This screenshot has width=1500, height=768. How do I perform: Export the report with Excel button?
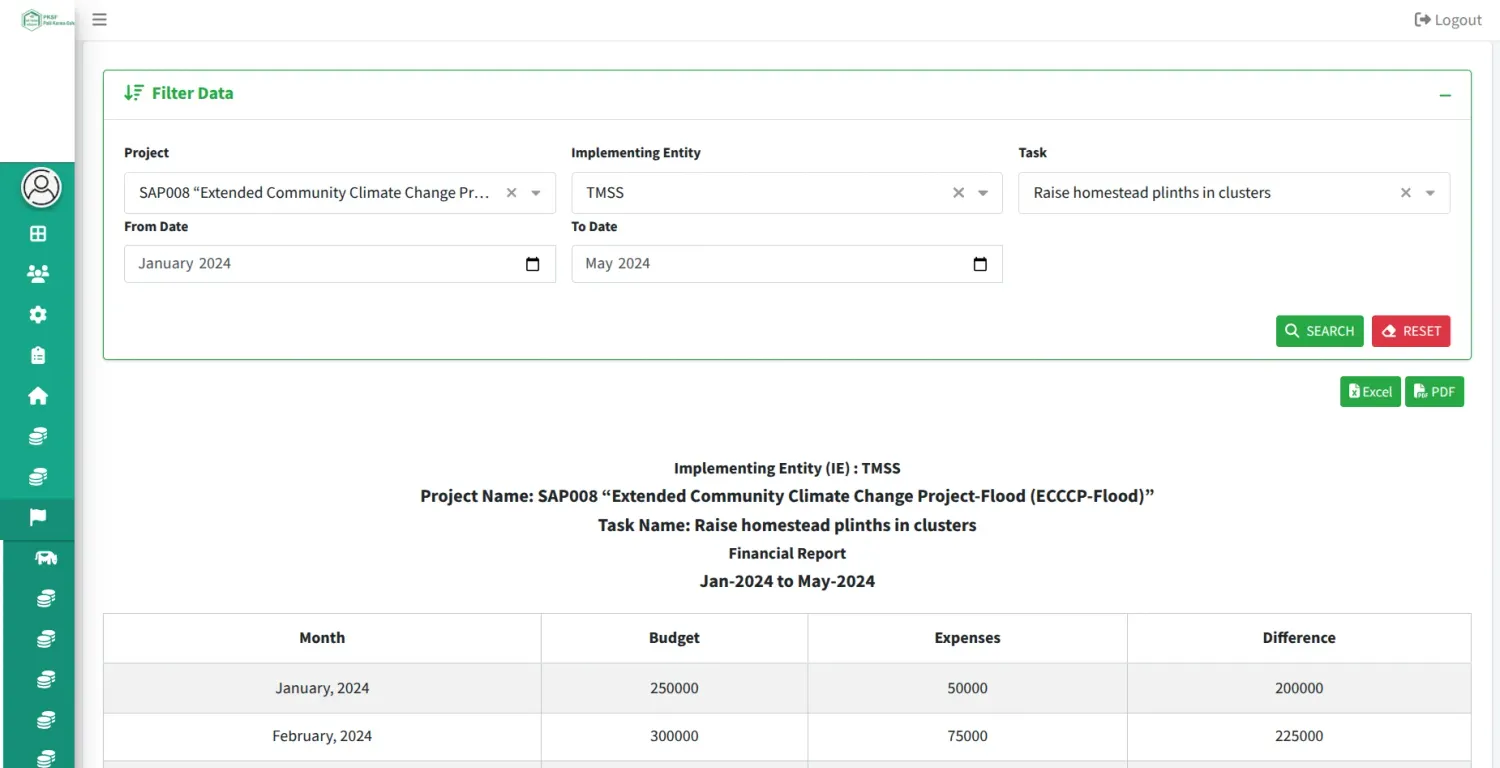(1370, 392)
